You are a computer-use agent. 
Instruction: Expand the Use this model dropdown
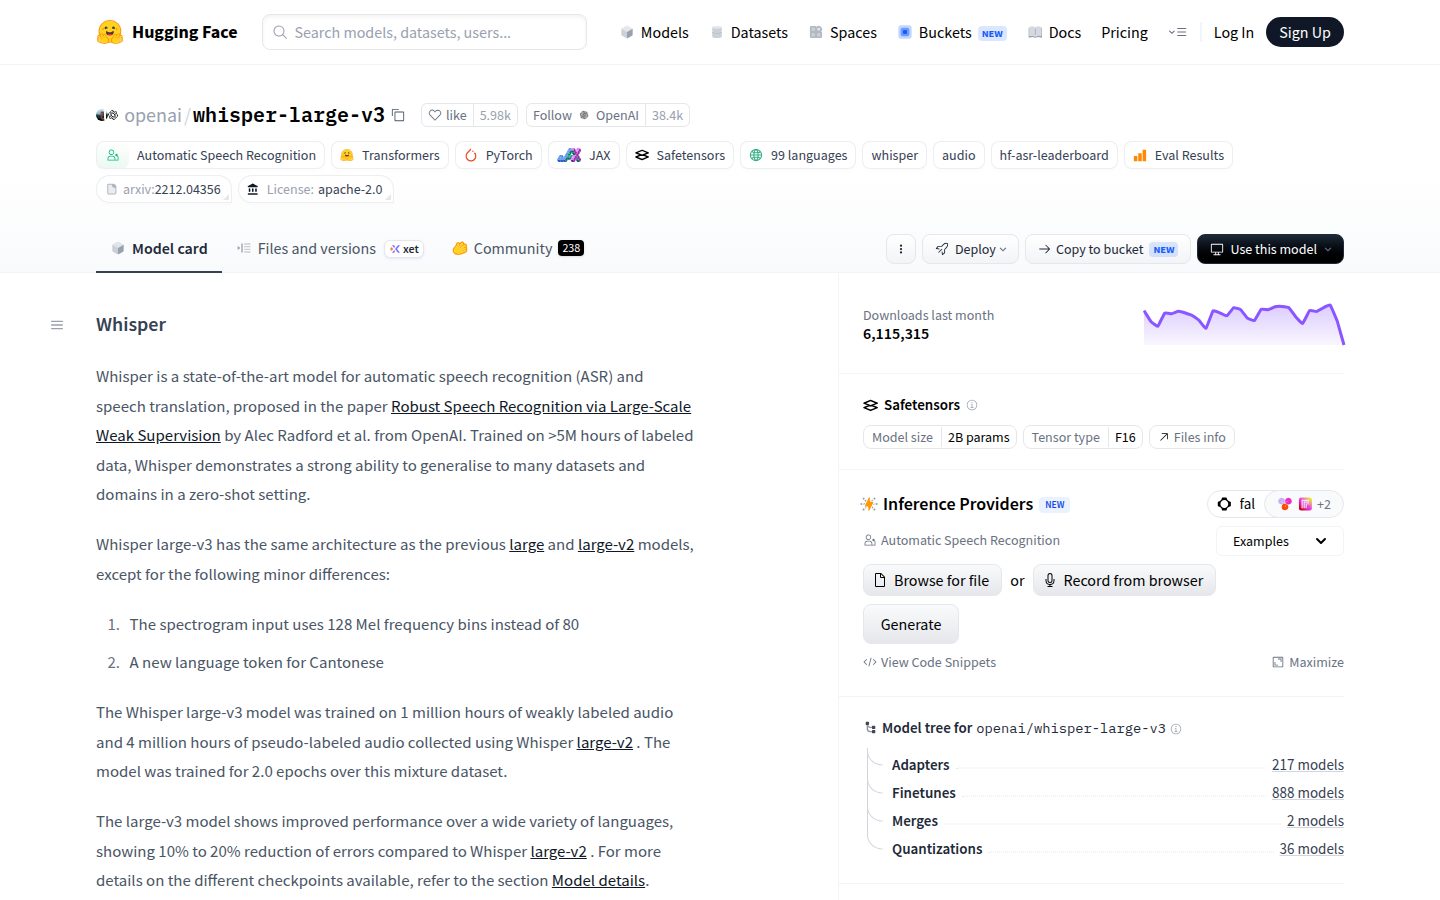[x=1270, y=249]
